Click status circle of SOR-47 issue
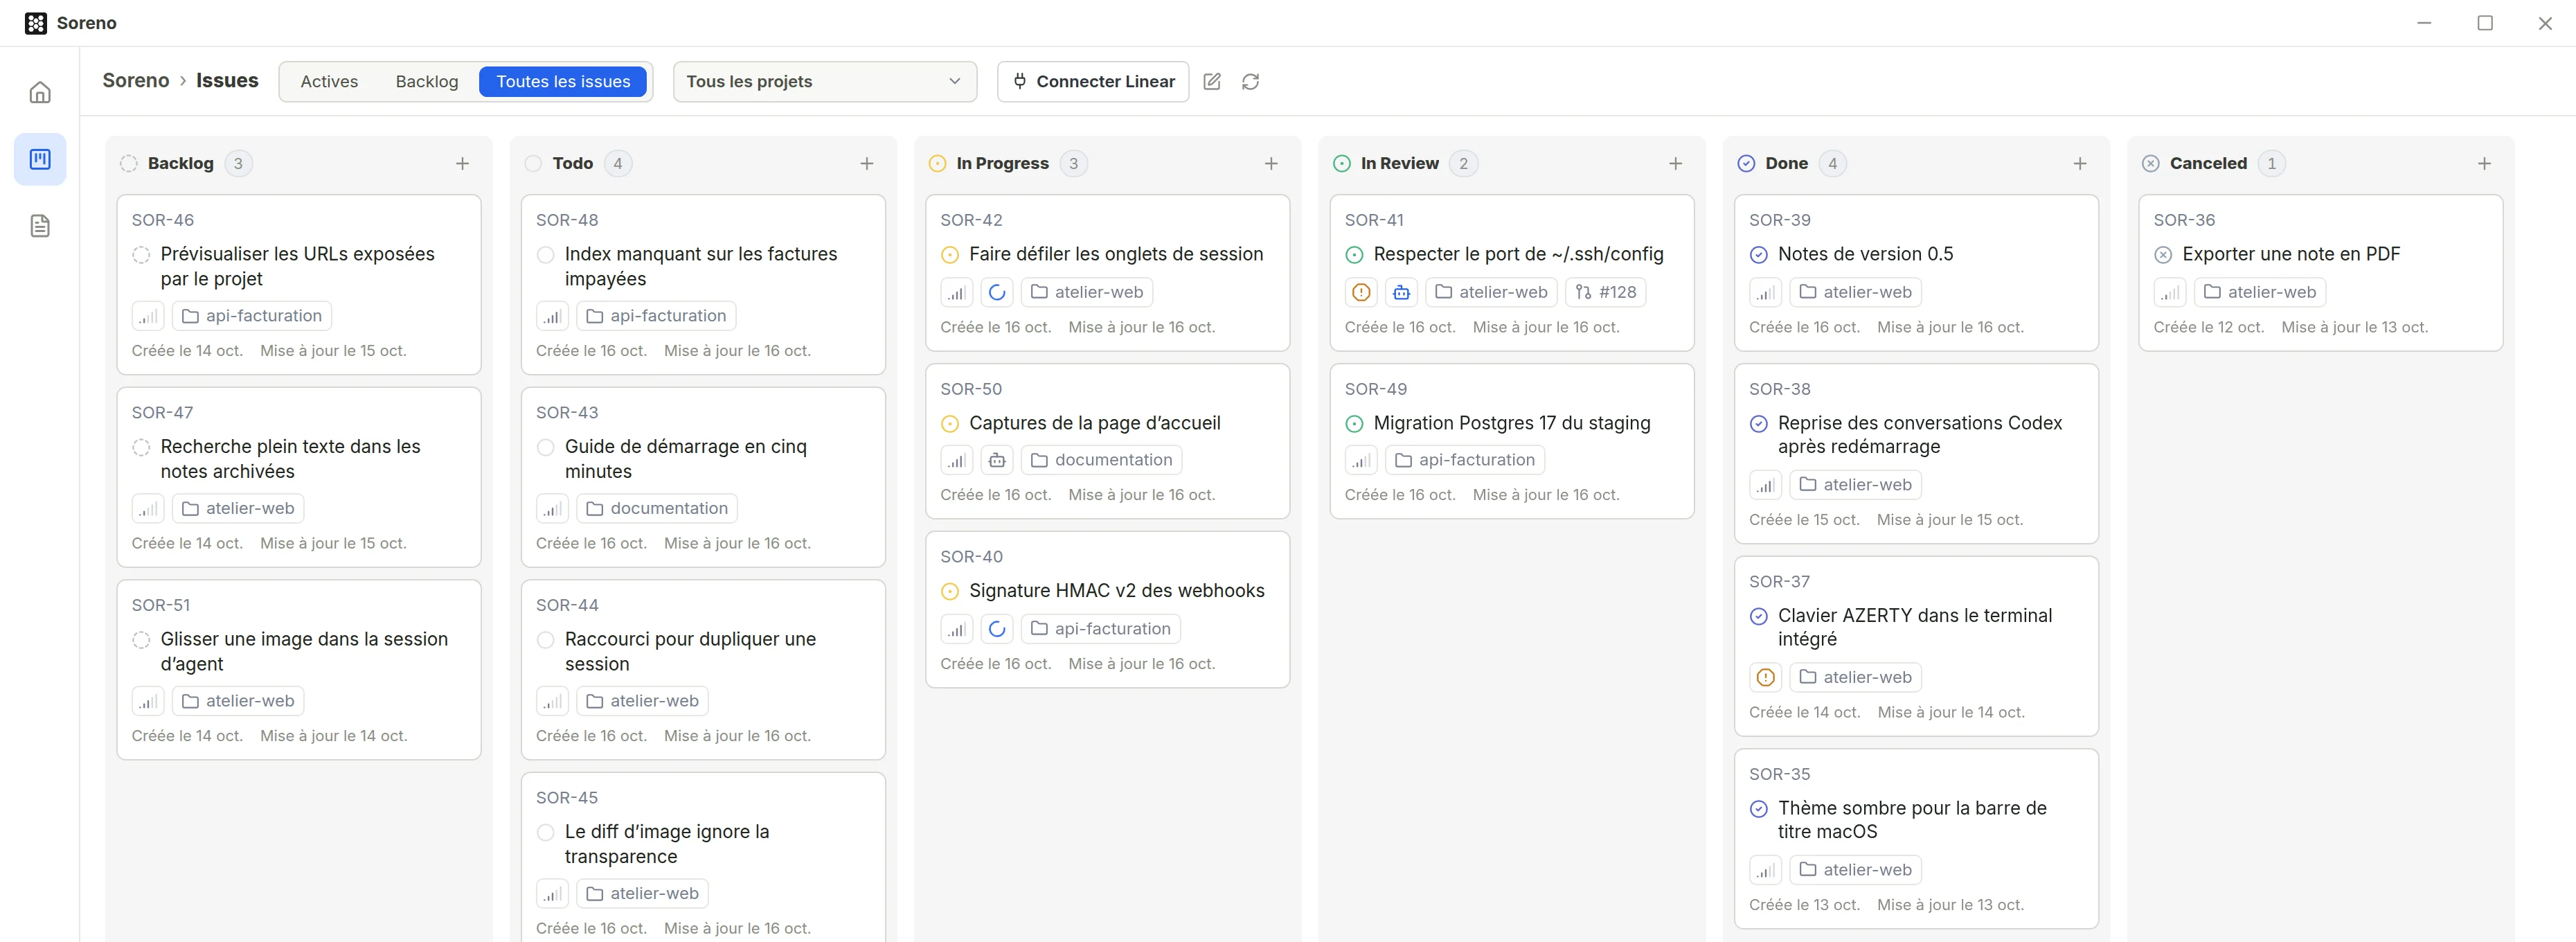This screenshot has height=942, width=2576. pyautogui.click(x=141, y=447)
